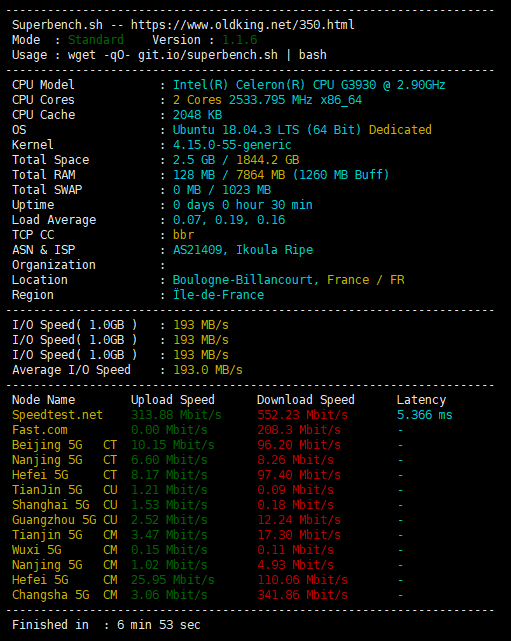Click the Ubuntu 18.04.3 LTS OS value
Screen dimensions: 511x641
coord(267,130)
